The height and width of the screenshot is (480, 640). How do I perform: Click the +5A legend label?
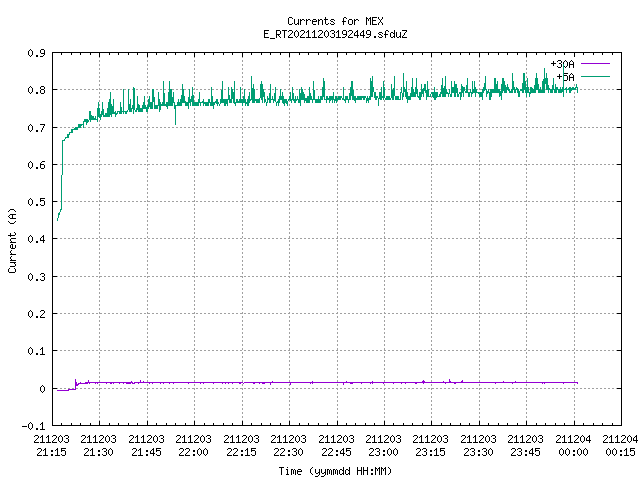(565, 77)
